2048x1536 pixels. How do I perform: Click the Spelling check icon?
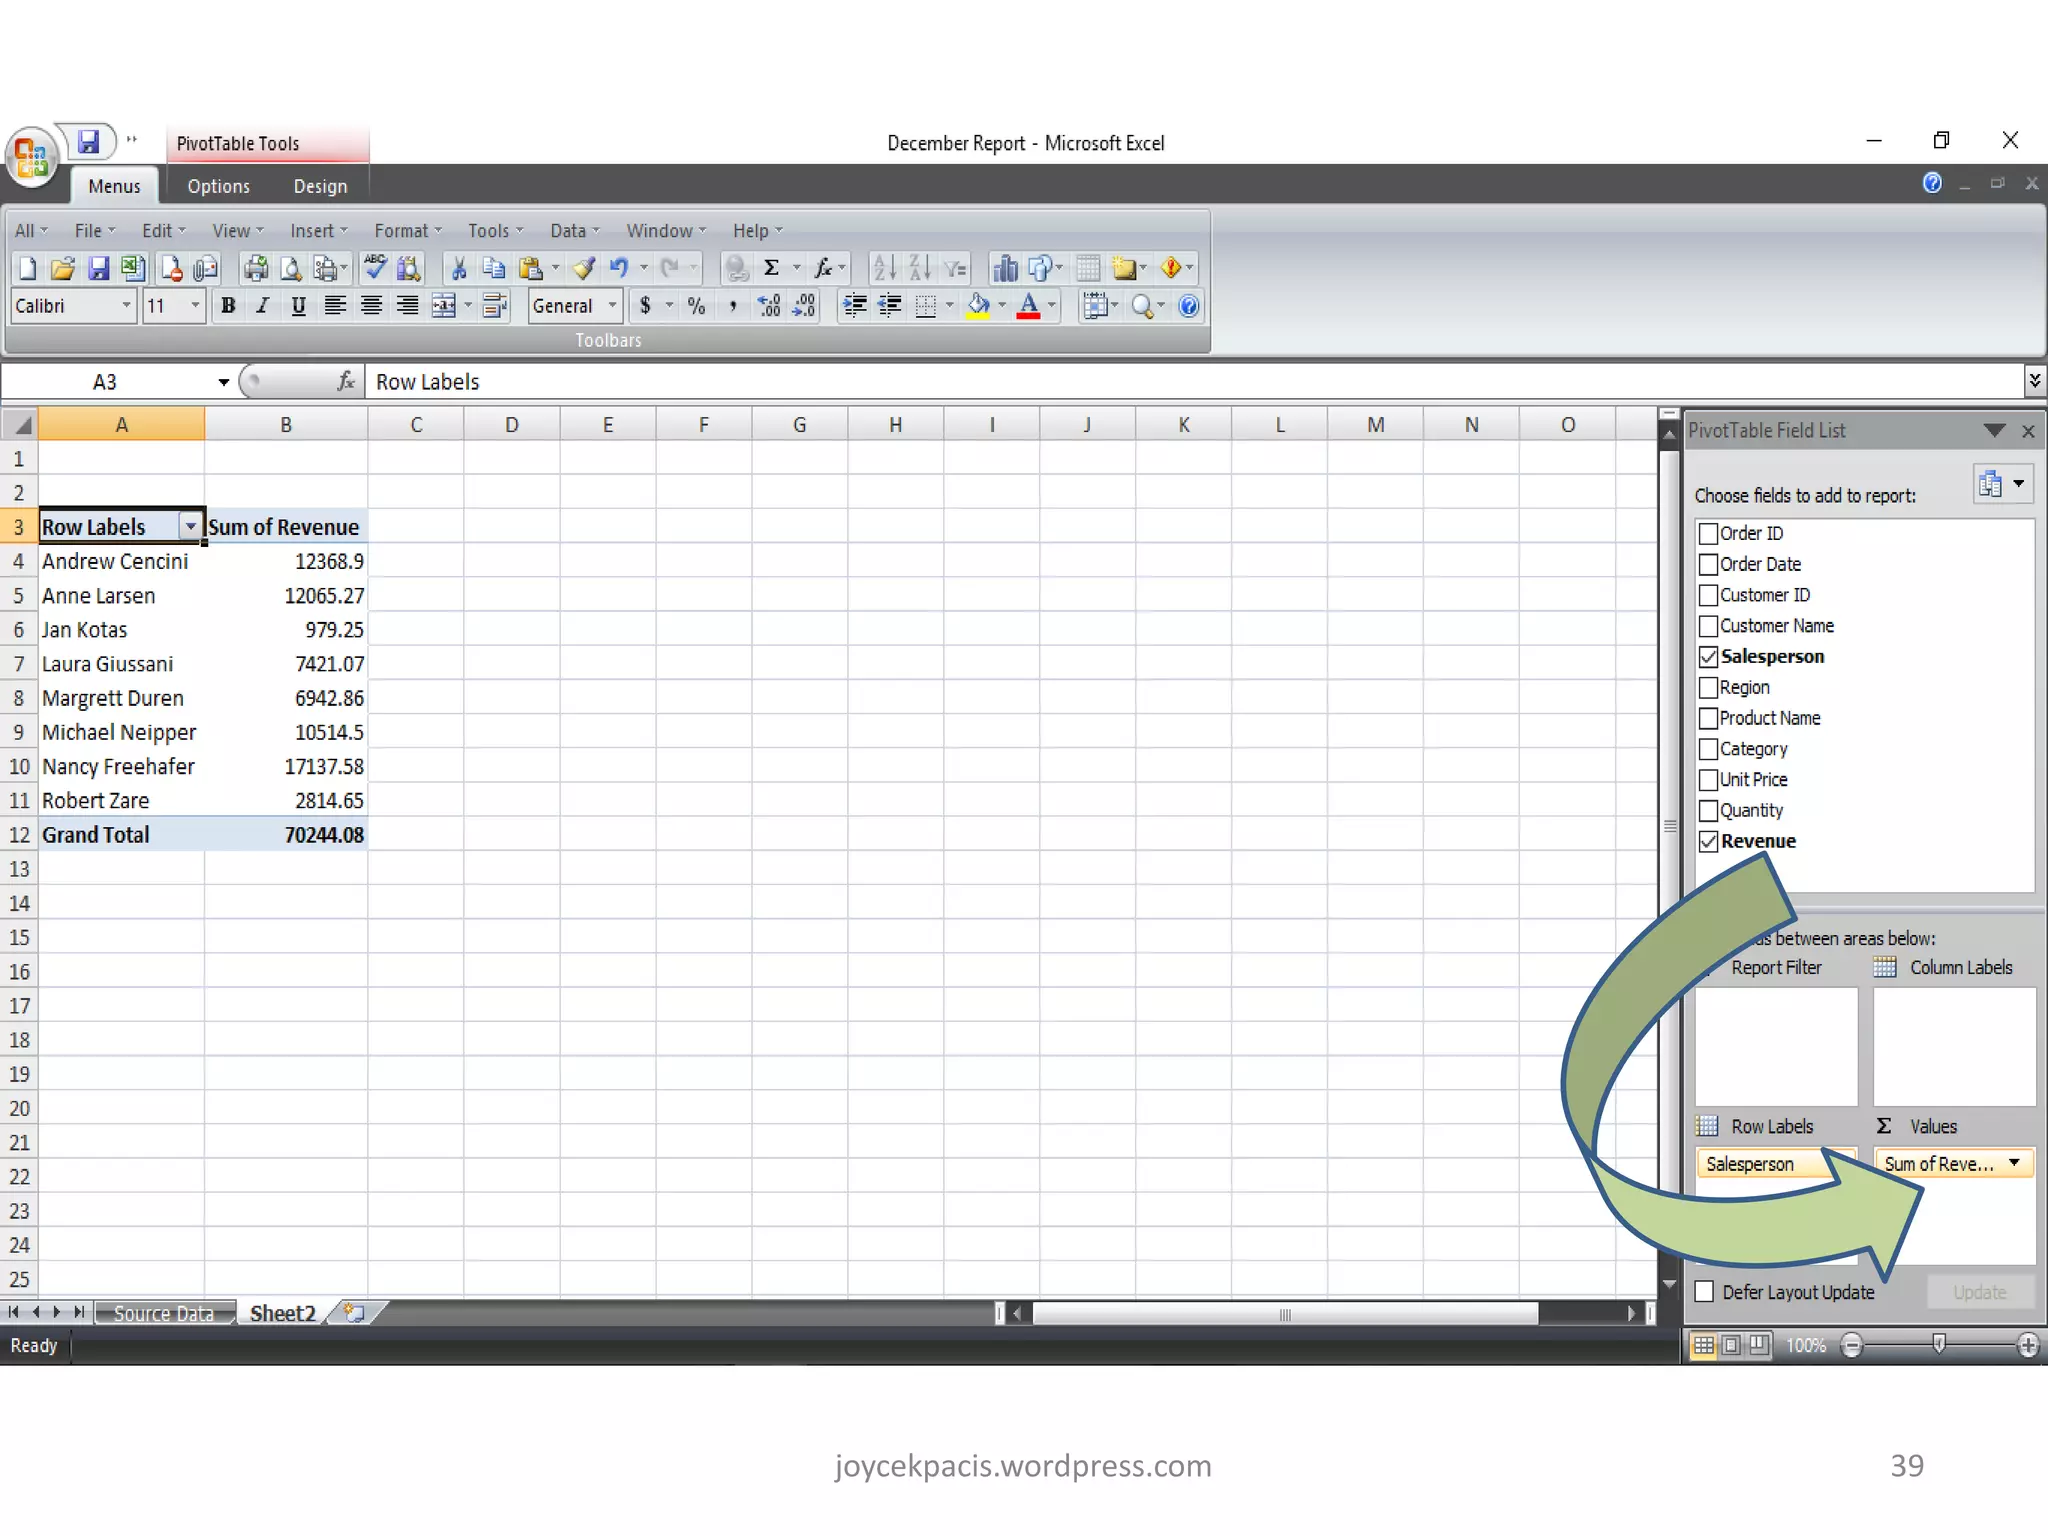pos(376,268)
